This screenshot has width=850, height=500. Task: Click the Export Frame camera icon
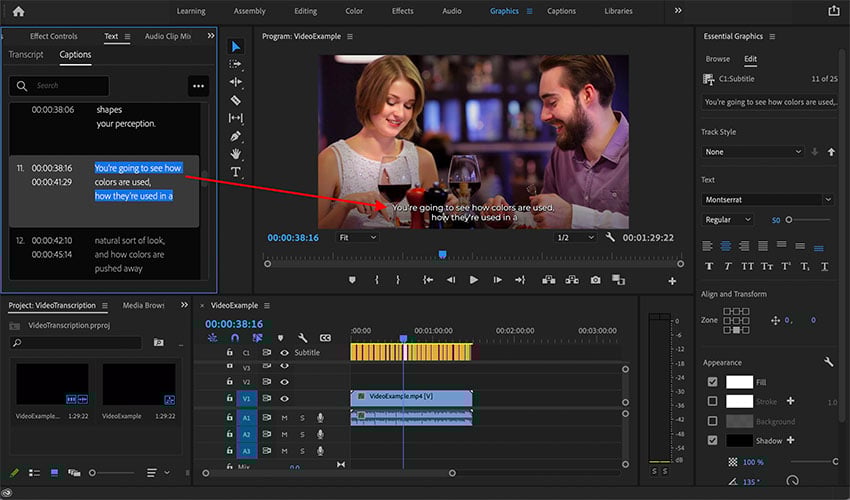coord(595,280)
